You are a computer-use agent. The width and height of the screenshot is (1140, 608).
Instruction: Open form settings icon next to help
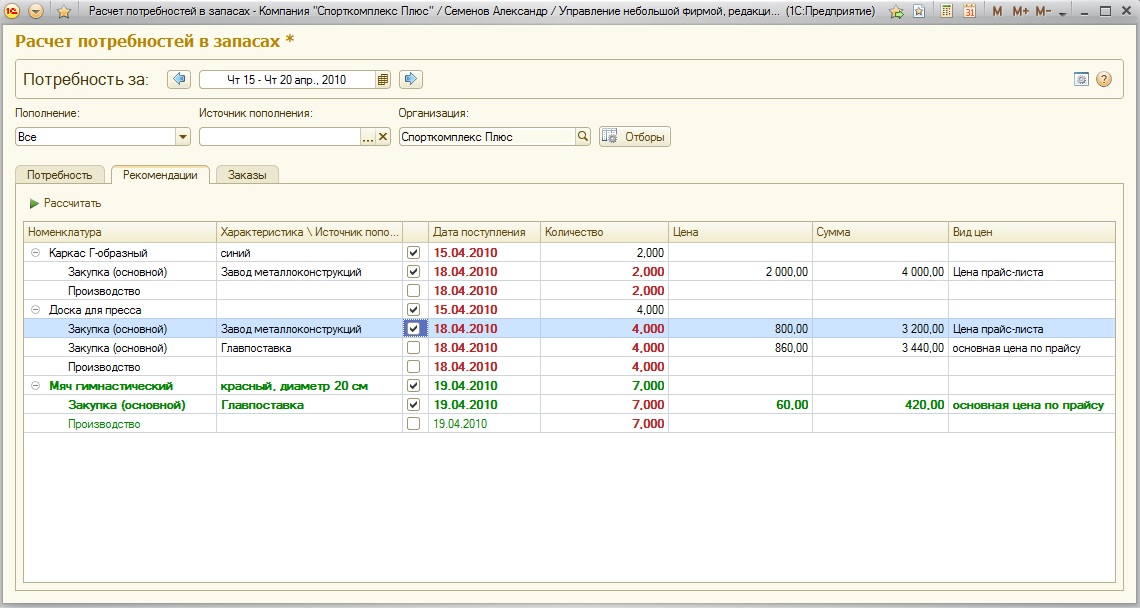click(1081, 80)
